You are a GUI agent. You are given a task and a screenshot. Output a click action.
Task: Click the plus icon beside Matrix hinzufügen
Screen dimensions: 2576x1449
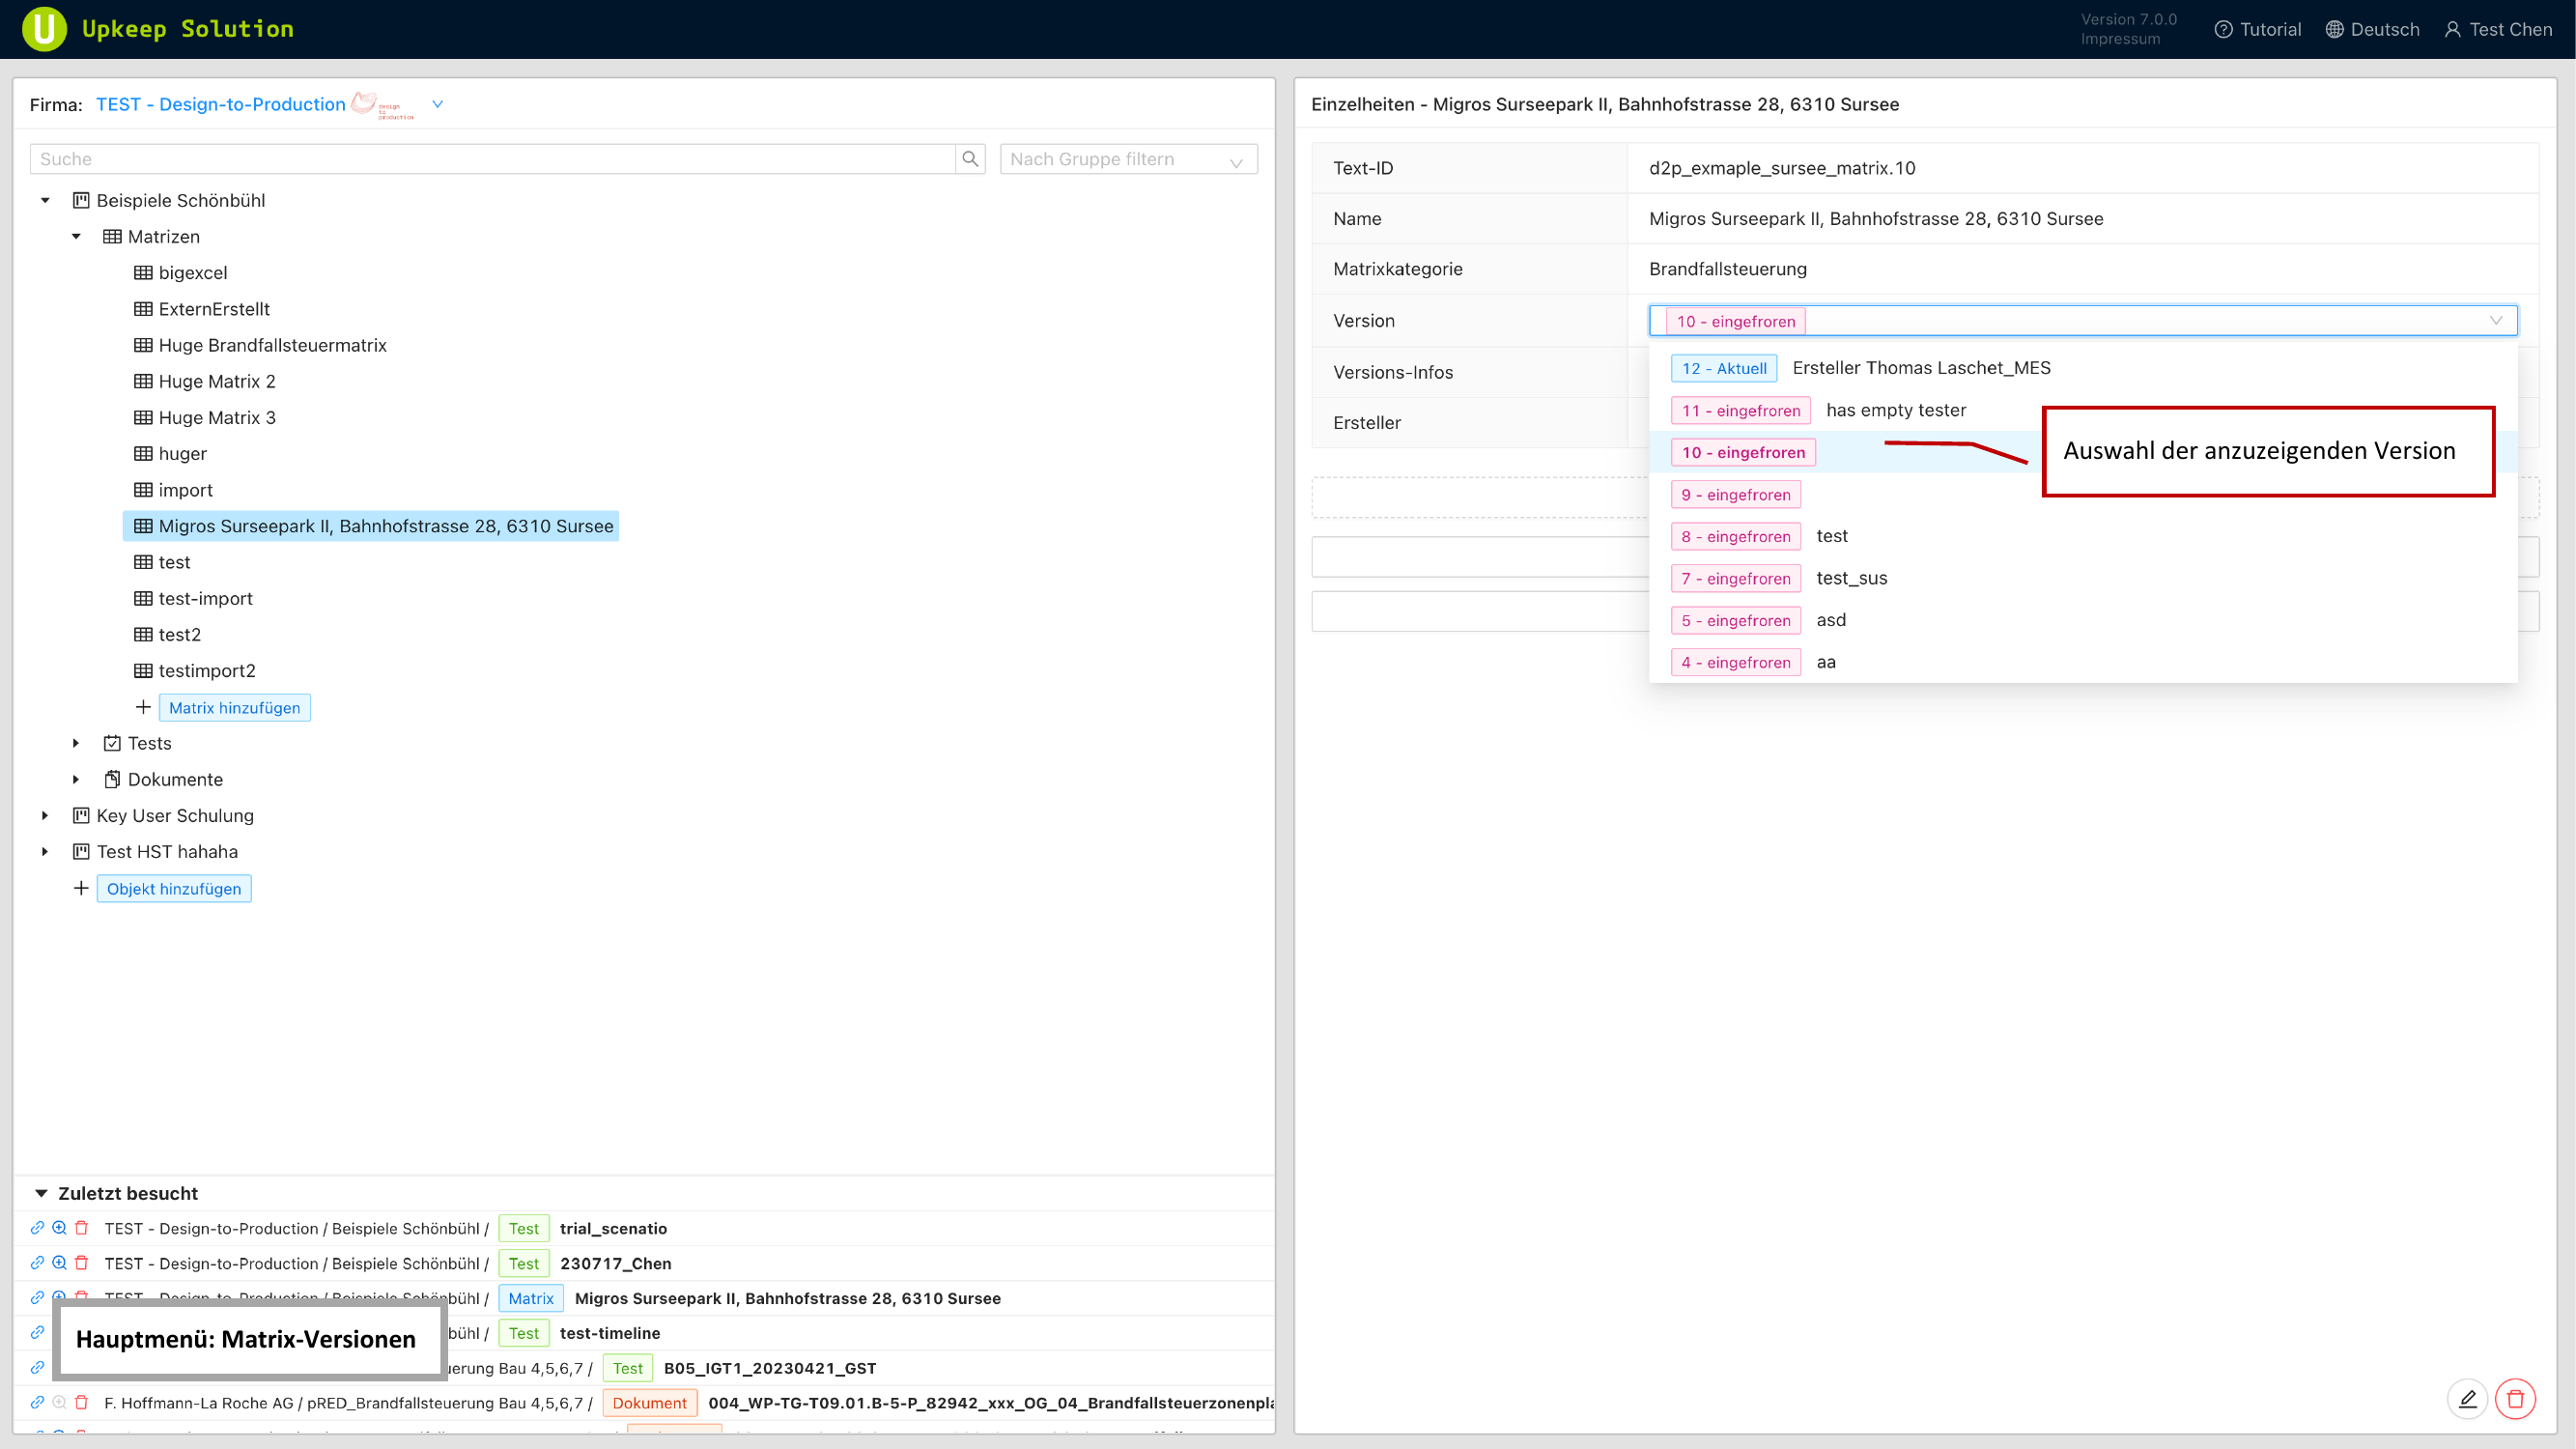[x=143, y=708]
